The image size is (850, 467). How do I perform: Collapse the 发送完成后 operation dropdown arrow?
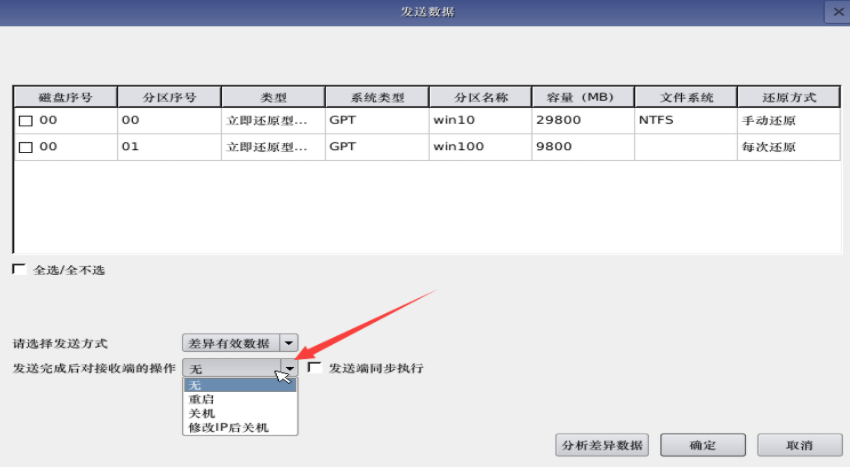[x=289, y=368]
